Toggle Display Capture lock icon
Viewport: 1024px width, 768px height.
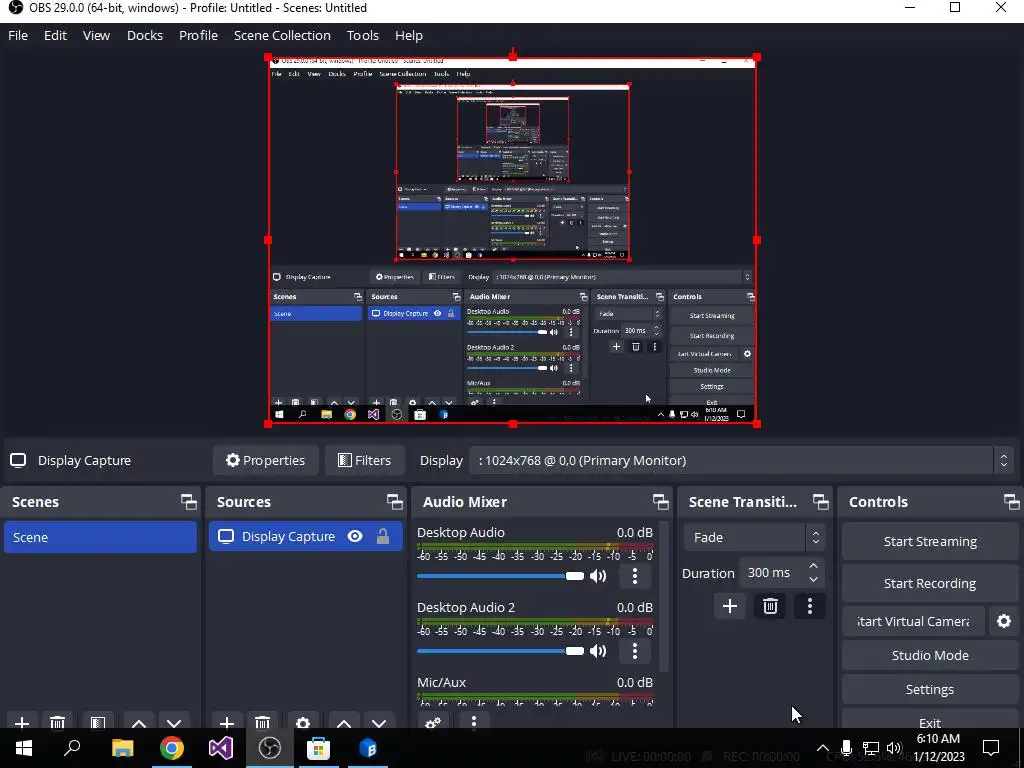pos(383,536)
